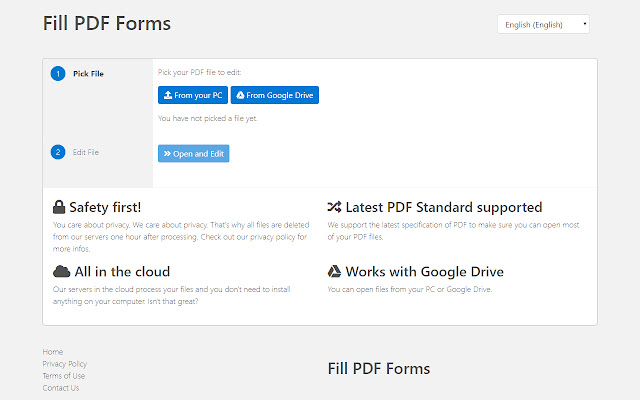Click the shuffle icon beside Latest PDF Standard

(x=335, y=208)
